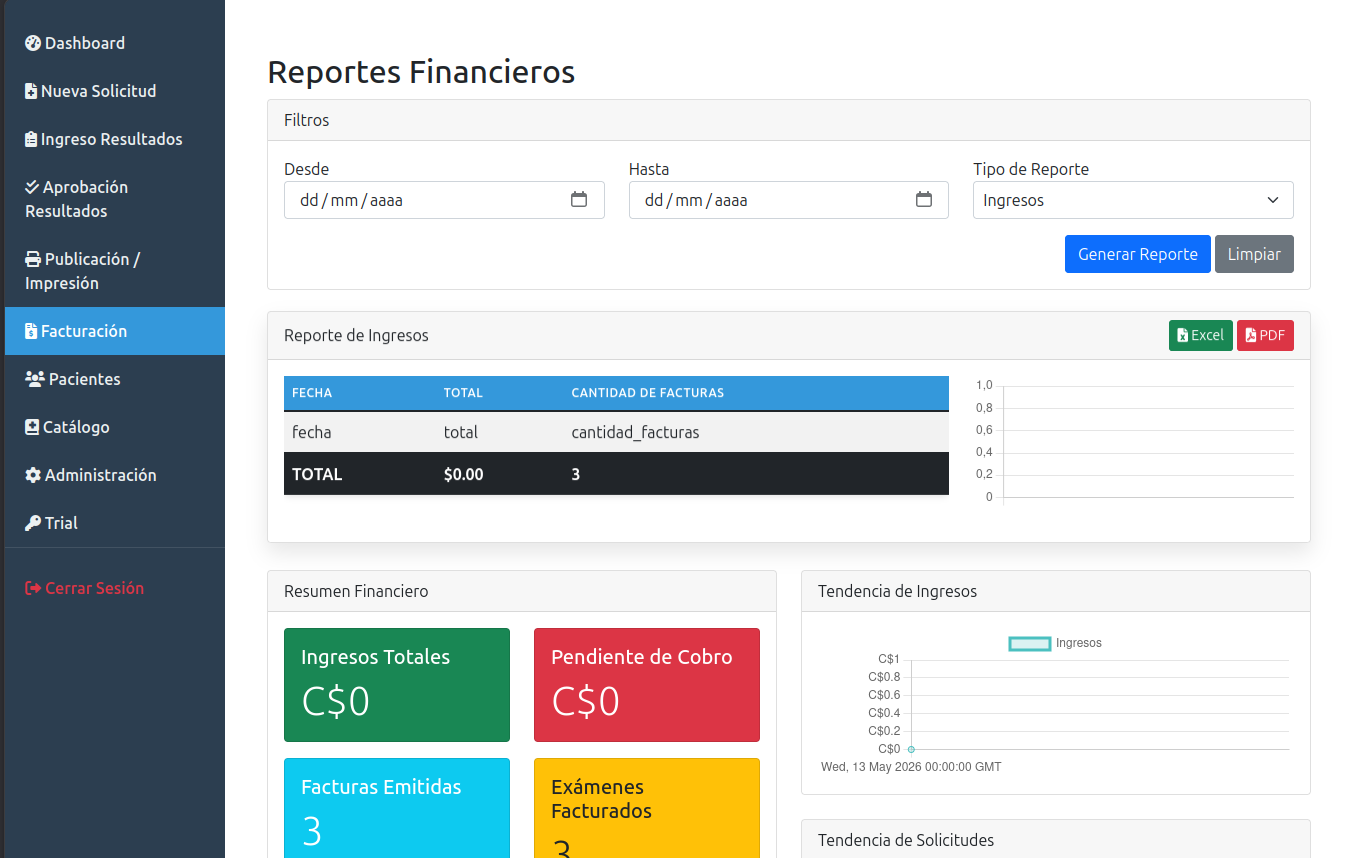This screenshot has height=858, width=1352.
Task: Expand the Tipo de Reporte dropdown
Action: click(x=1133, y=200)
